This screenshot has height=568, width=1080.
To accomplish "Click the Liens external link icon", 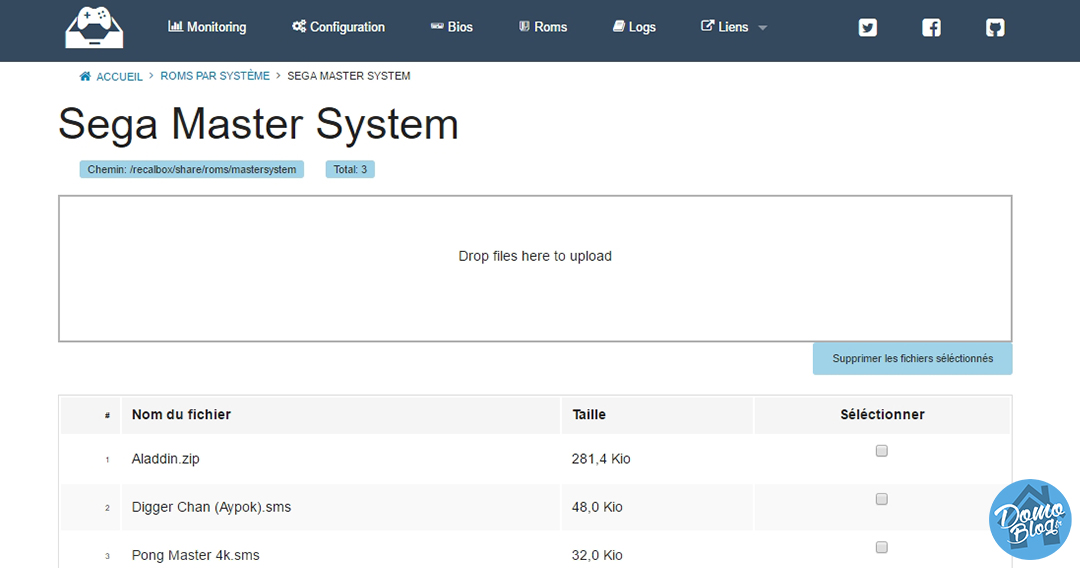I will [x=707, y=25].
